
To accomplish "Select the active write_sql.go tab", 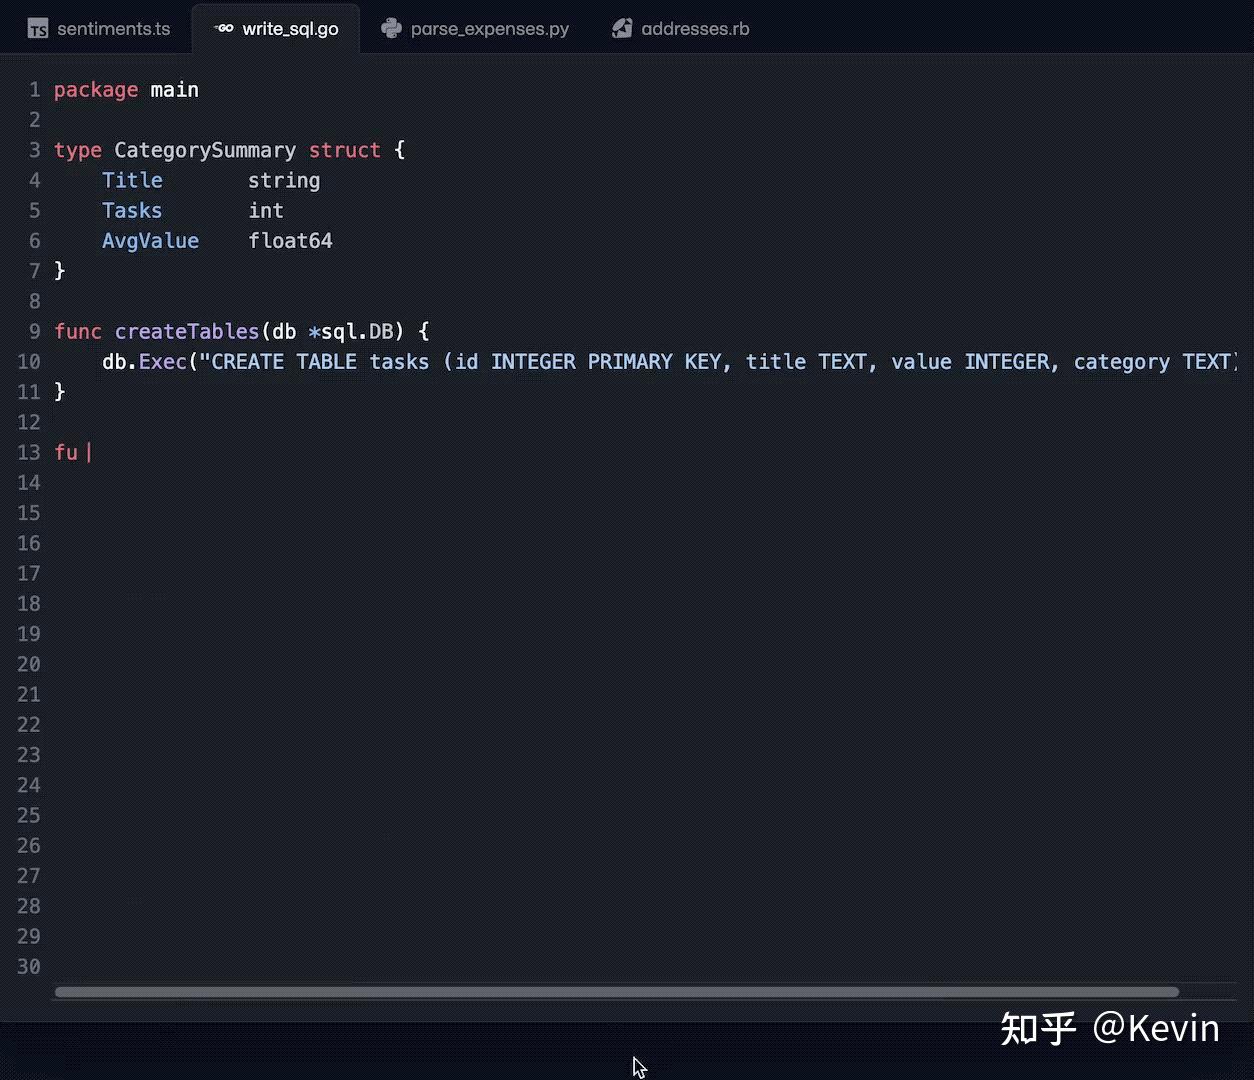I will click(288, 28).
